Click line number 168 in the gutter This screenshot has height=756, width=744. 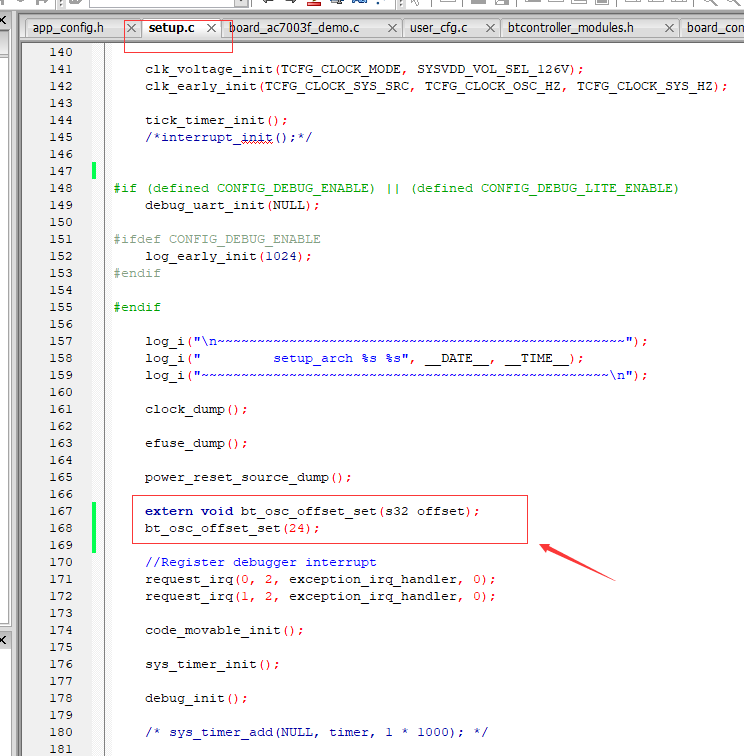coord(61,528)
